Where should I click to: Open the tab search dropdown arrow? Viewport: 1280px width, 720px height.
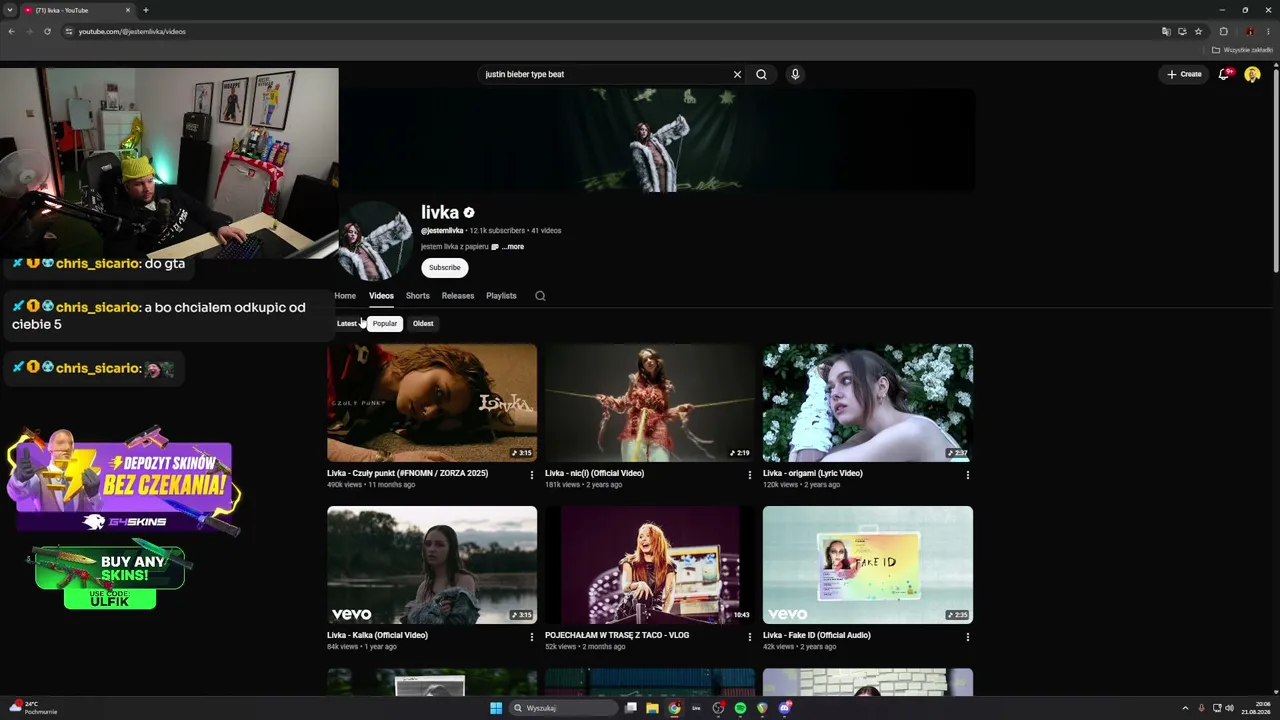9,10
